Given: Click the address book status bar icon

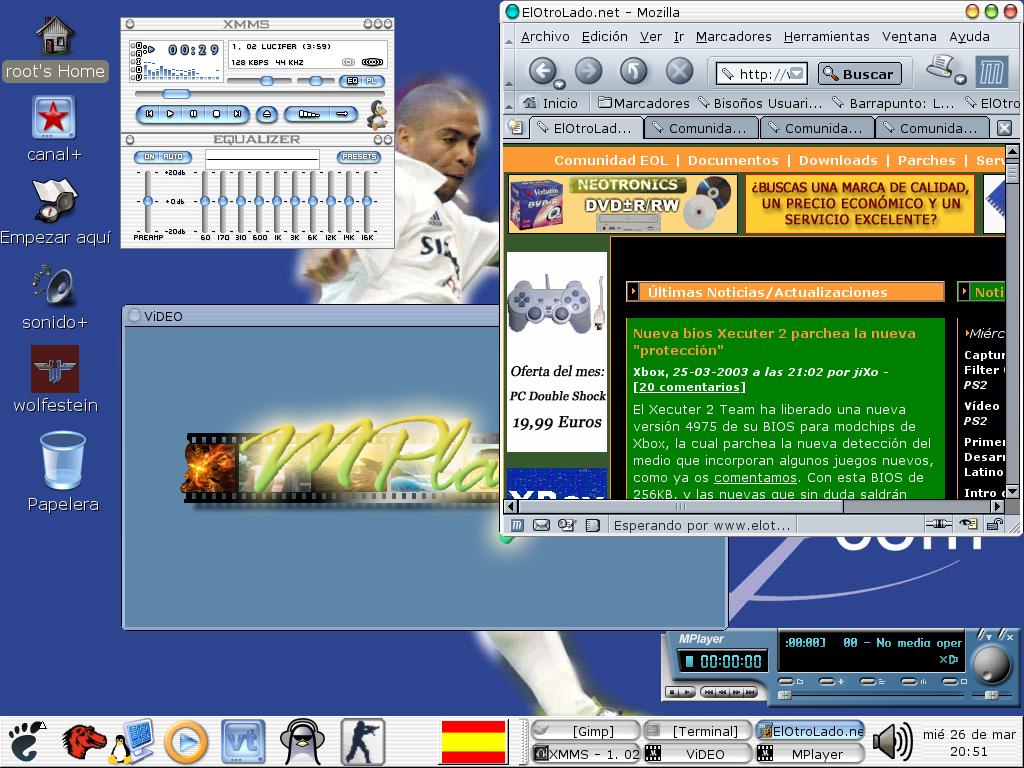Looking at the screenshot, I should 592,525.
